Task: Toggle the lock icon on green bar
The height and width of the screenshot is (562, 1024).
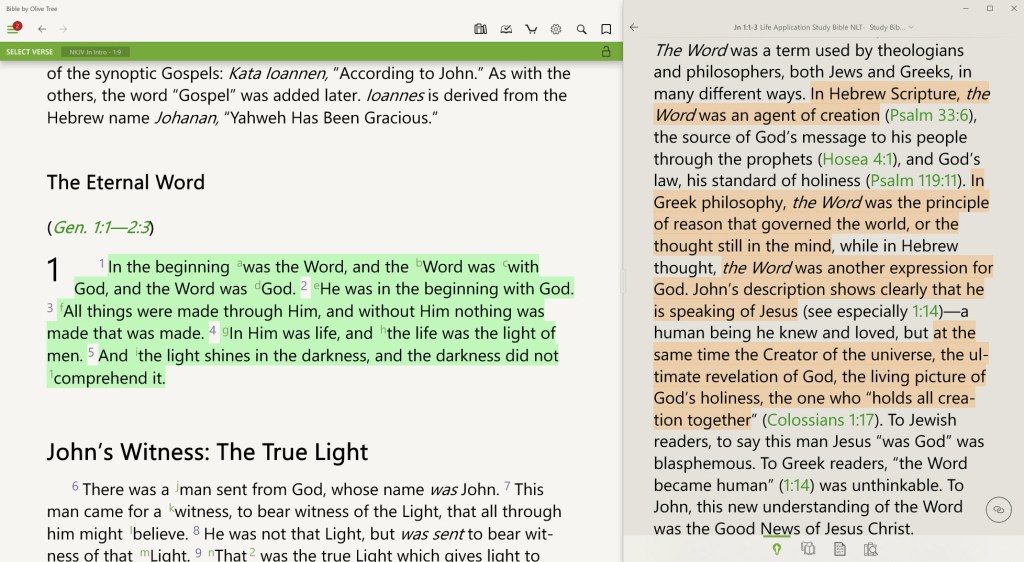Action: pos(606,52)
